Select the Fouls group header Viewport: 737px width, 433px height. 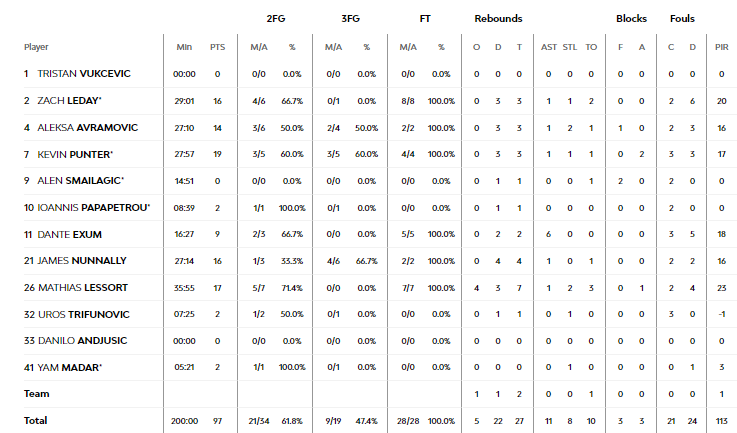coord(682,18)
